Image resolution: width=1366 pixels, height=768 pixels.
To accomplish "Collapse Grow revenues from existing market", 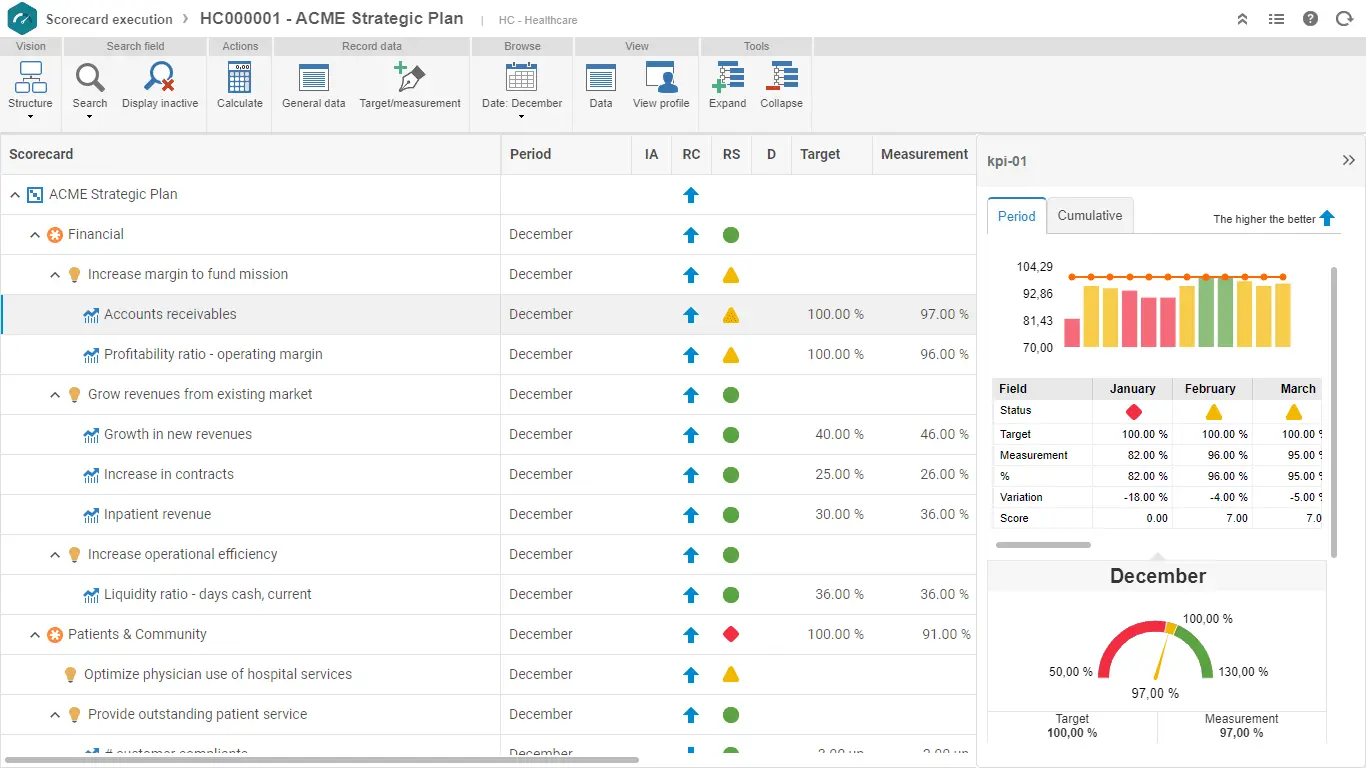I will tap(55, 395).
